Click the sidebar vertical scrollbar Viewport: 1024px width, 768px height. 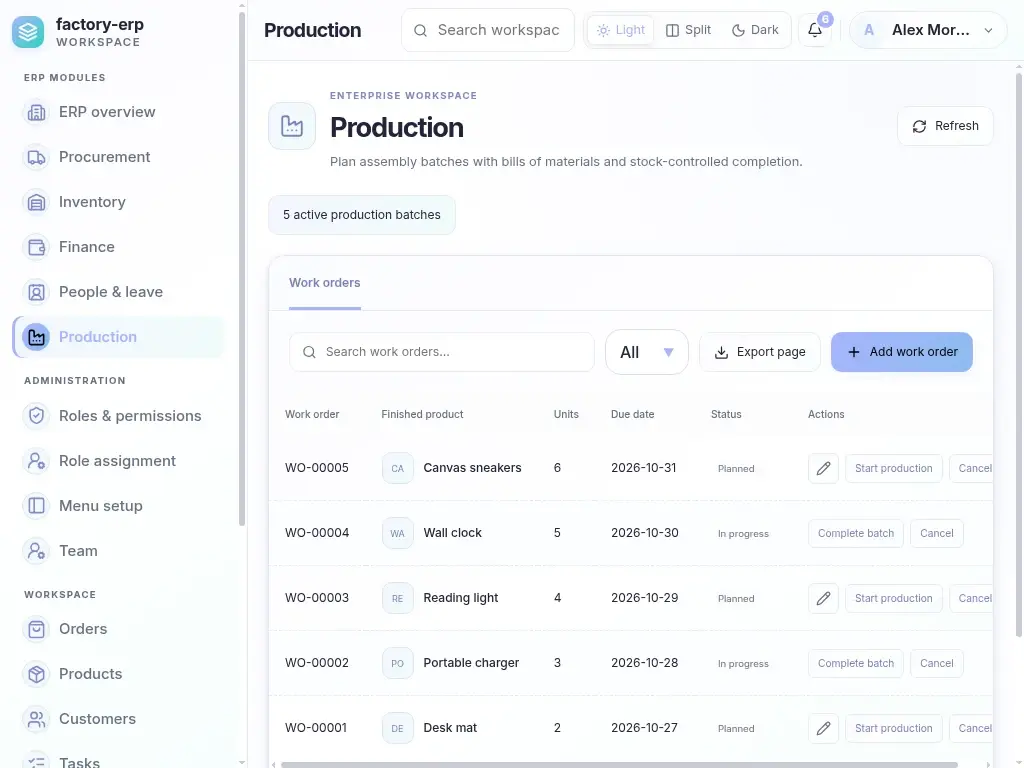click(x=242, y=269)
